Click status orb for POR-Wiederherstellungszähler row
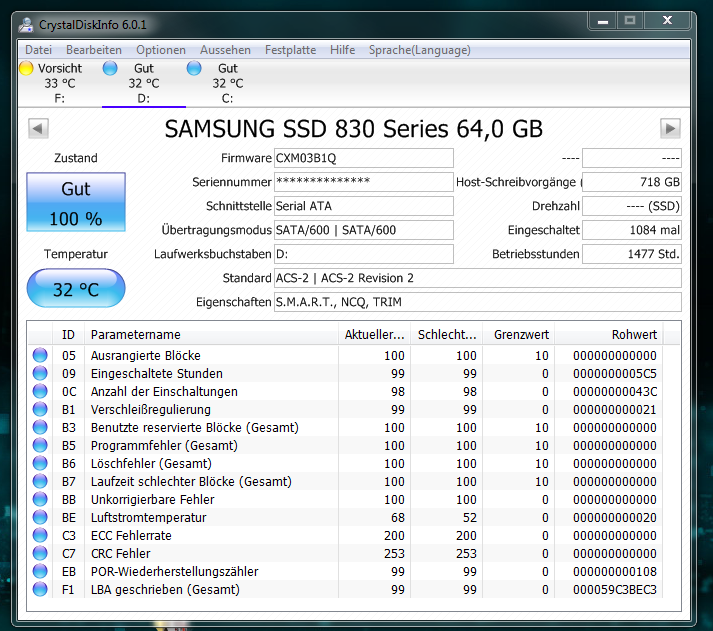Viewport: 713px width, 631px height. (x=40, y=571)
